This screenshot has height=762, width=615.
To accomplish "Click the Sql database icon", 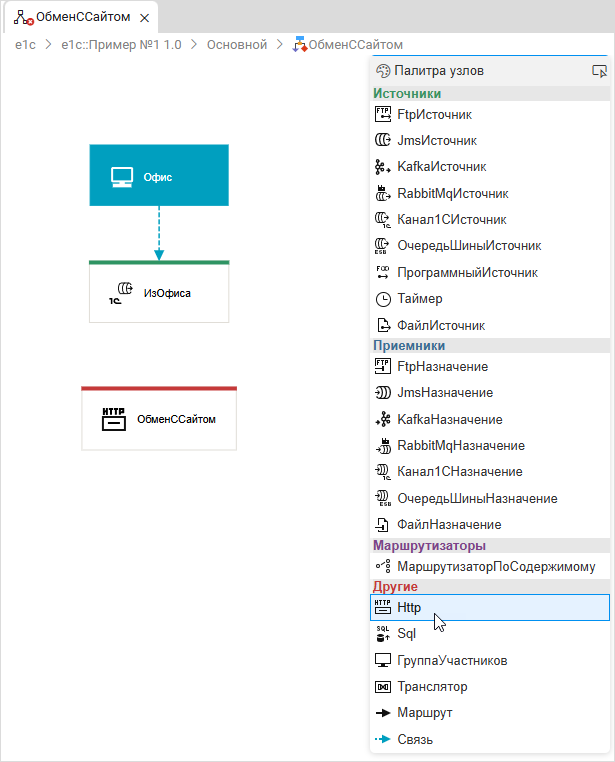I will [x=383, y=634].
